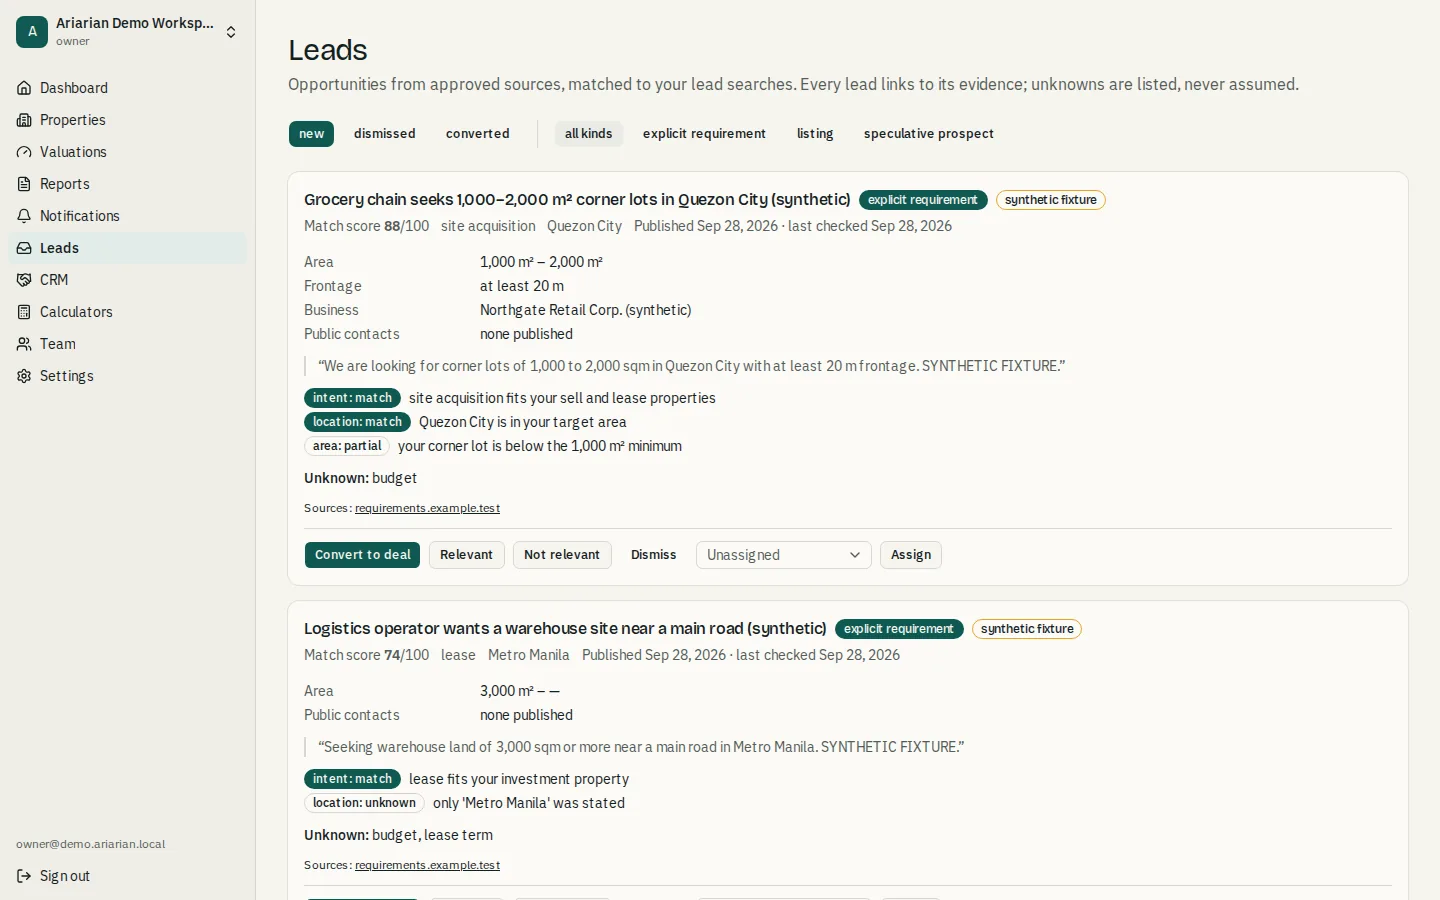1440x900 pixels.
Task: Click the Valuations gauge icon
Action: pos(24,152)
